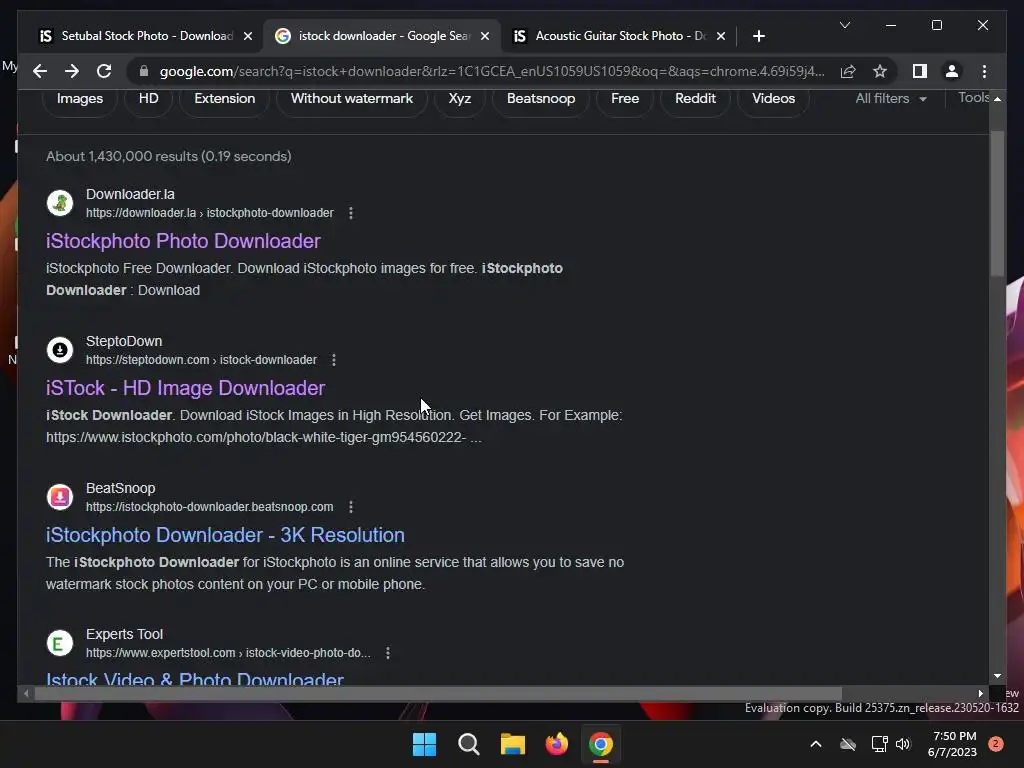The width and height of the screenshot is (1024, 768).
Task: Select the istock downloader Google Search tab
Action: click(382, 36)
